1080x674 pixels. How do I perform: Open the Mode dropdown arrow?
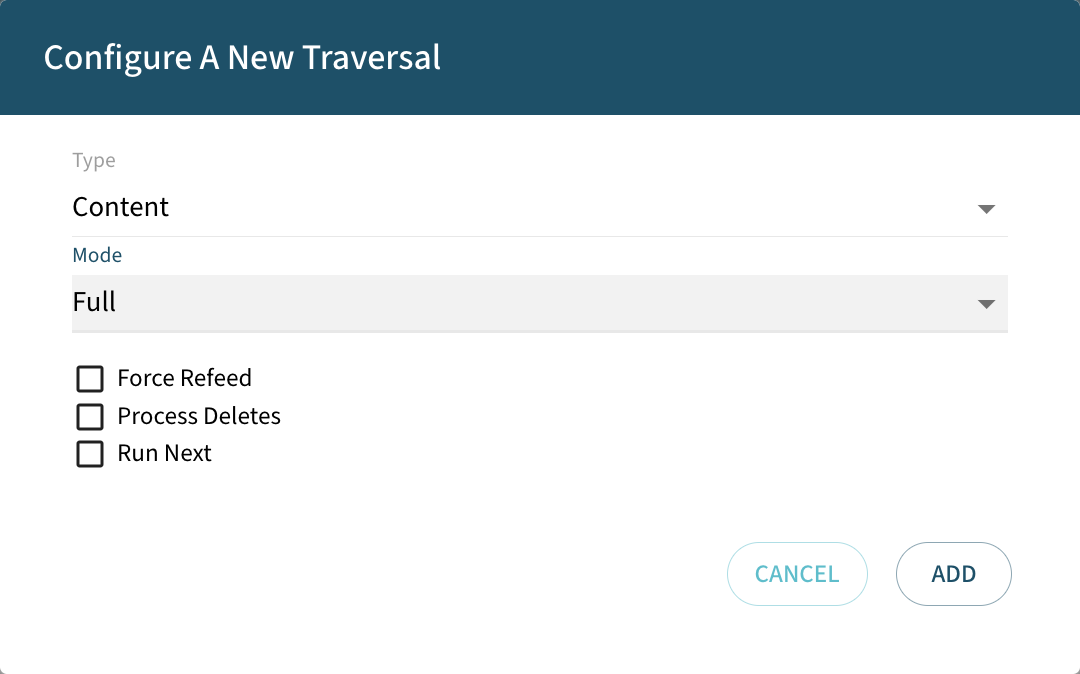coord(987,303)
